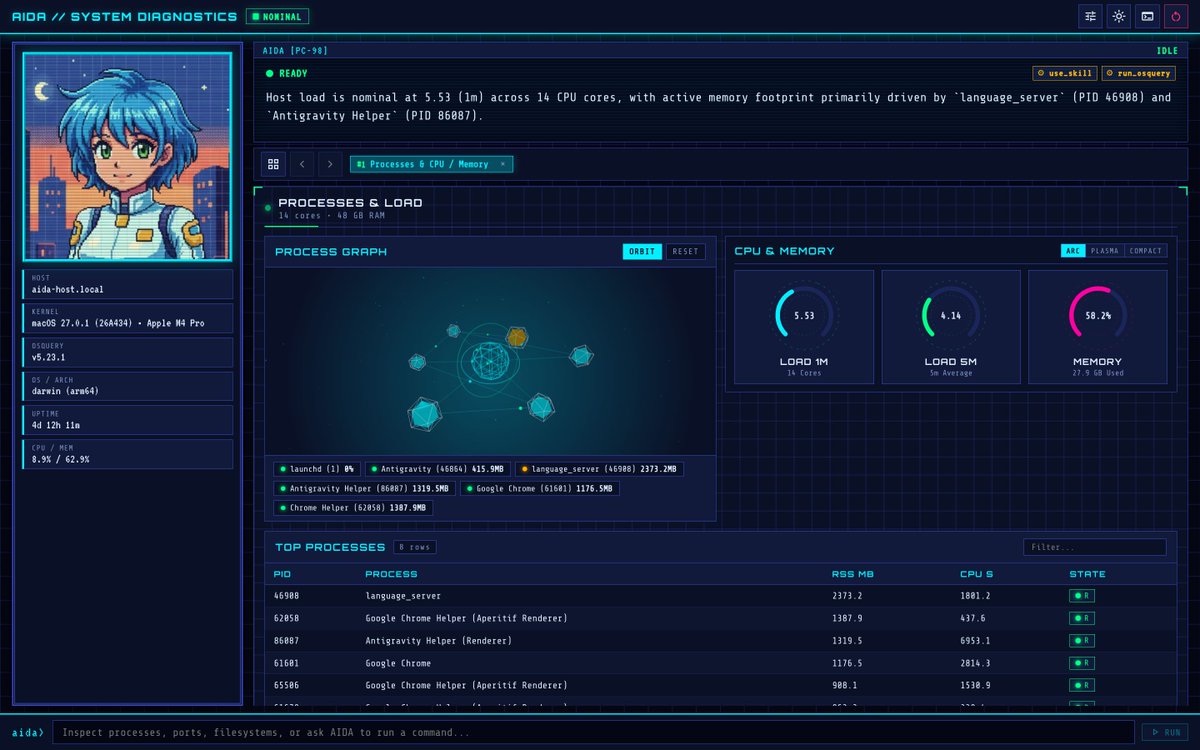Click the MEMORY gauge showing 58.2%

click(1098, 327)
